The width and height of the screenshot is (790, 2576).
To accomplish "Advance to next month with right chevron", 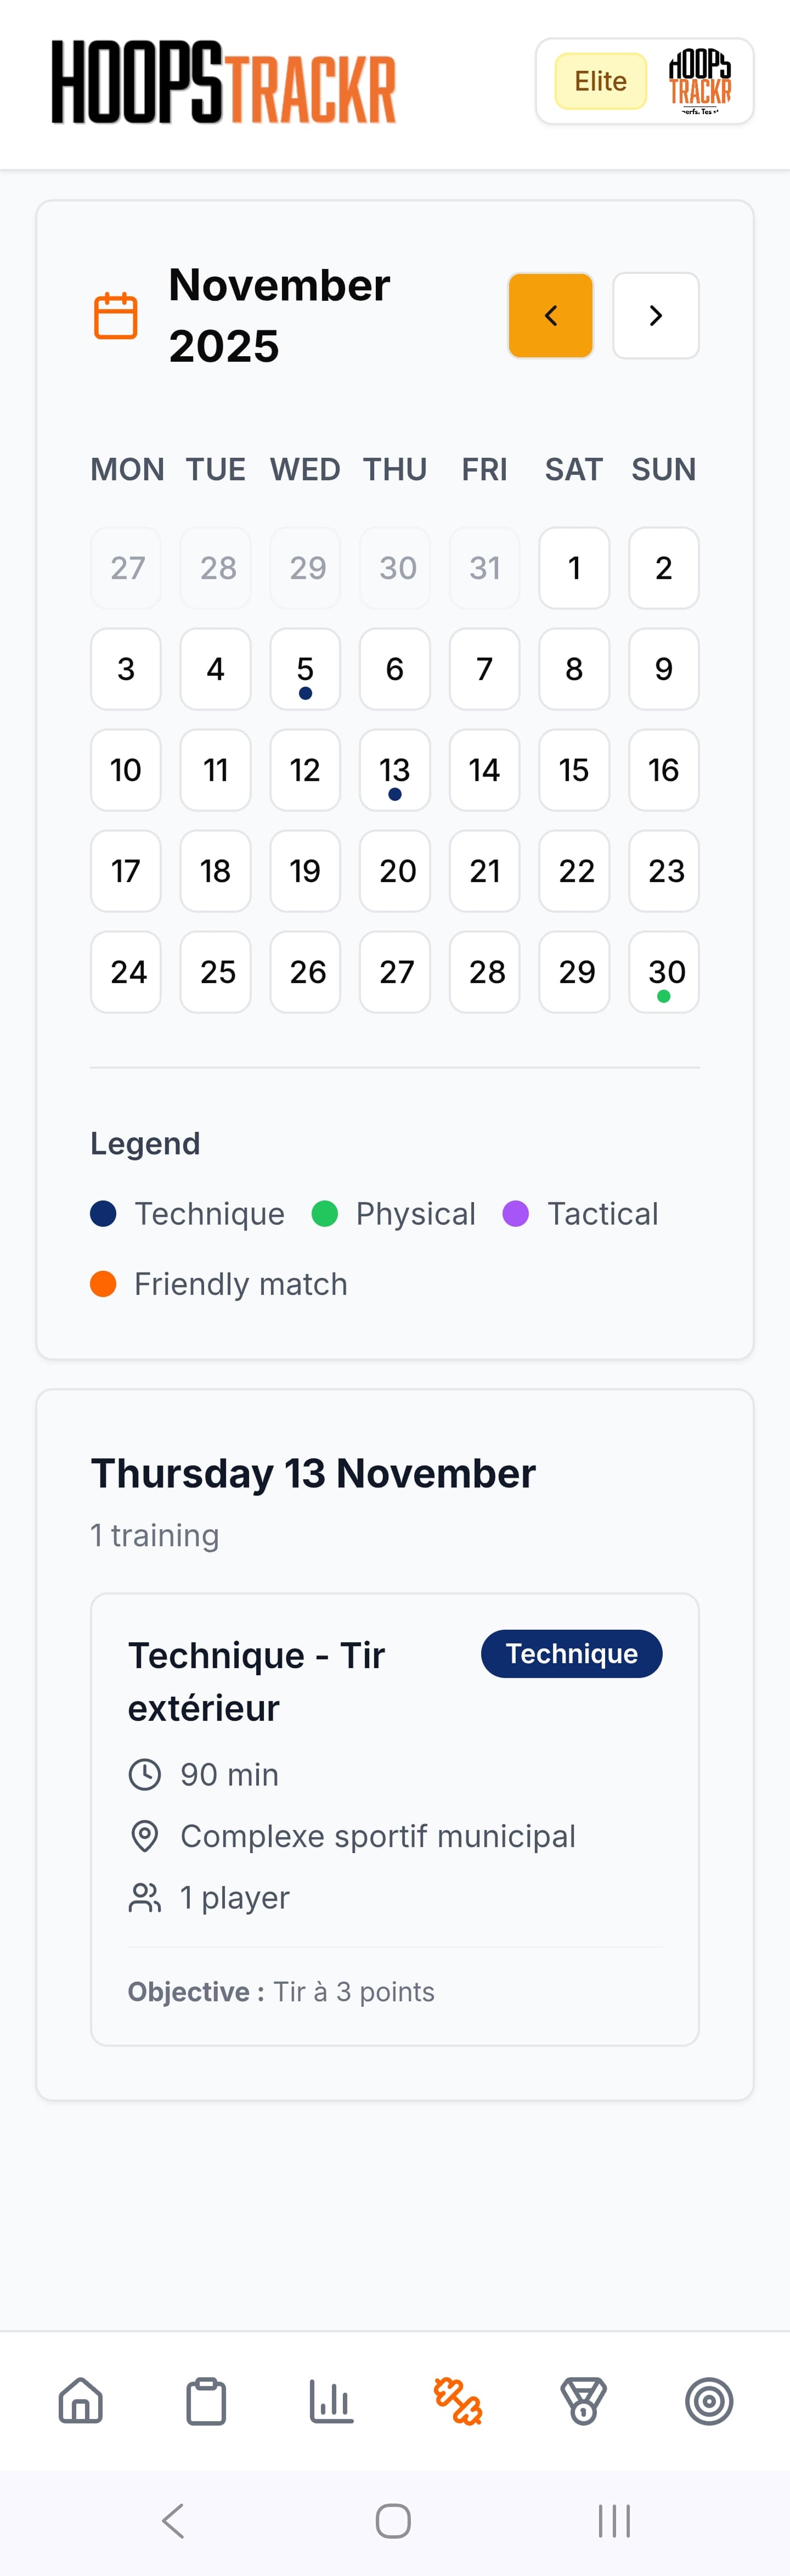I will (x=656, y=316).
